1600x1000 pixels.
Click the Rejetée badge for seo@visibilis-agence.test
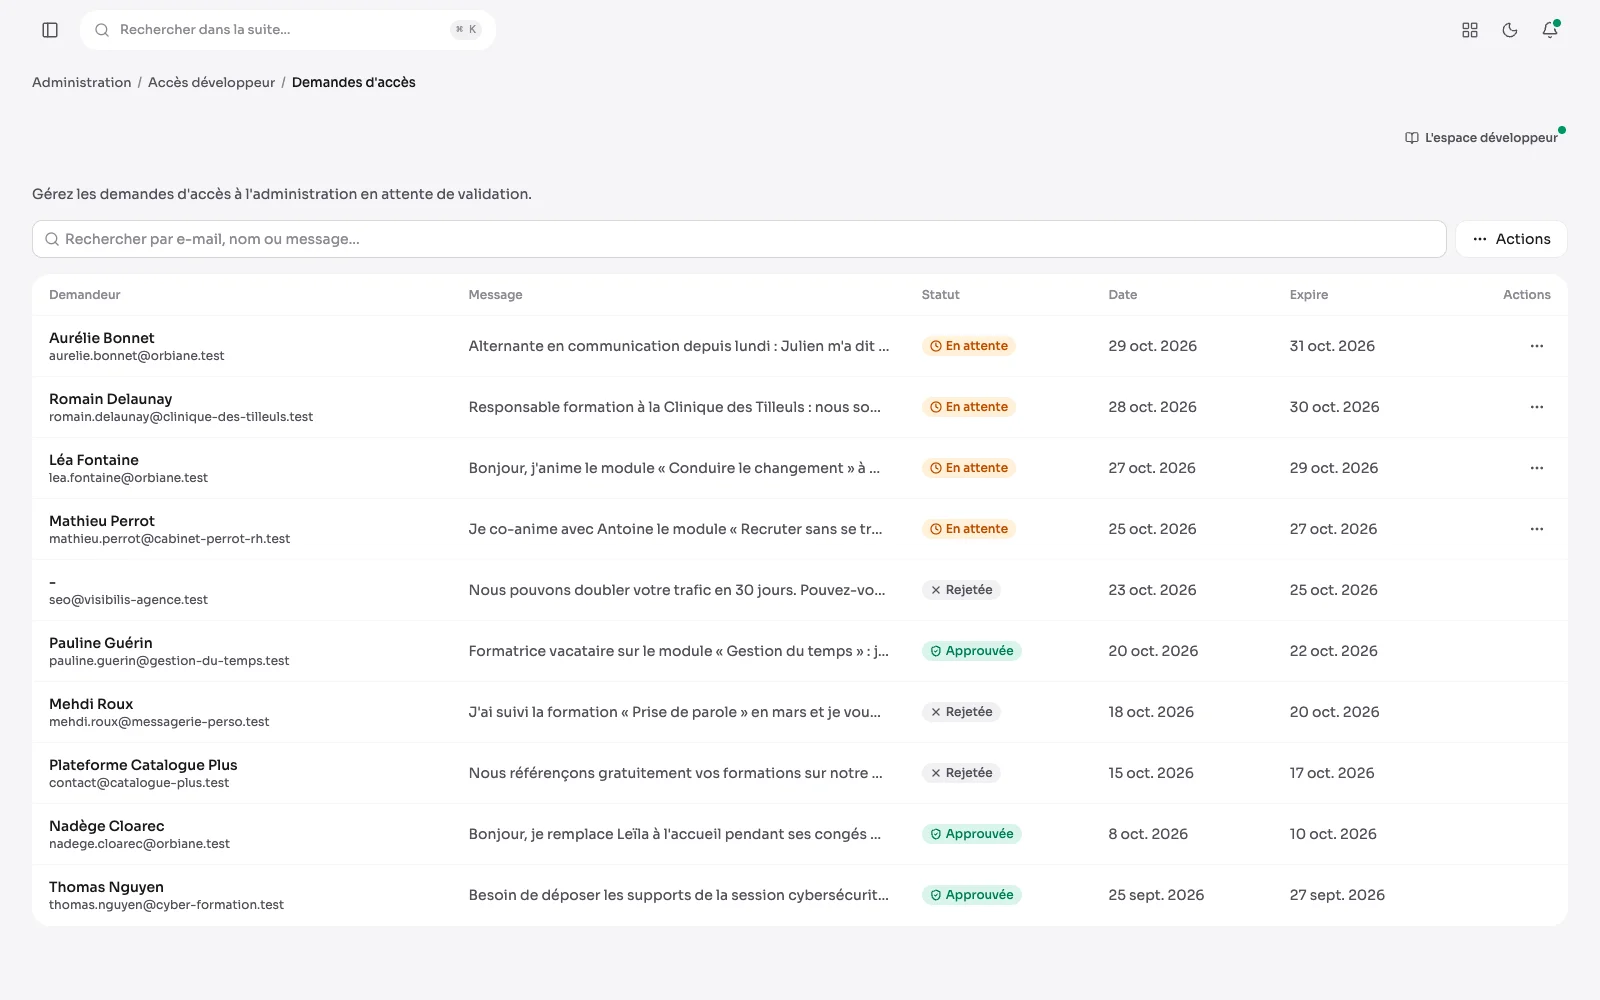[961, 590]
